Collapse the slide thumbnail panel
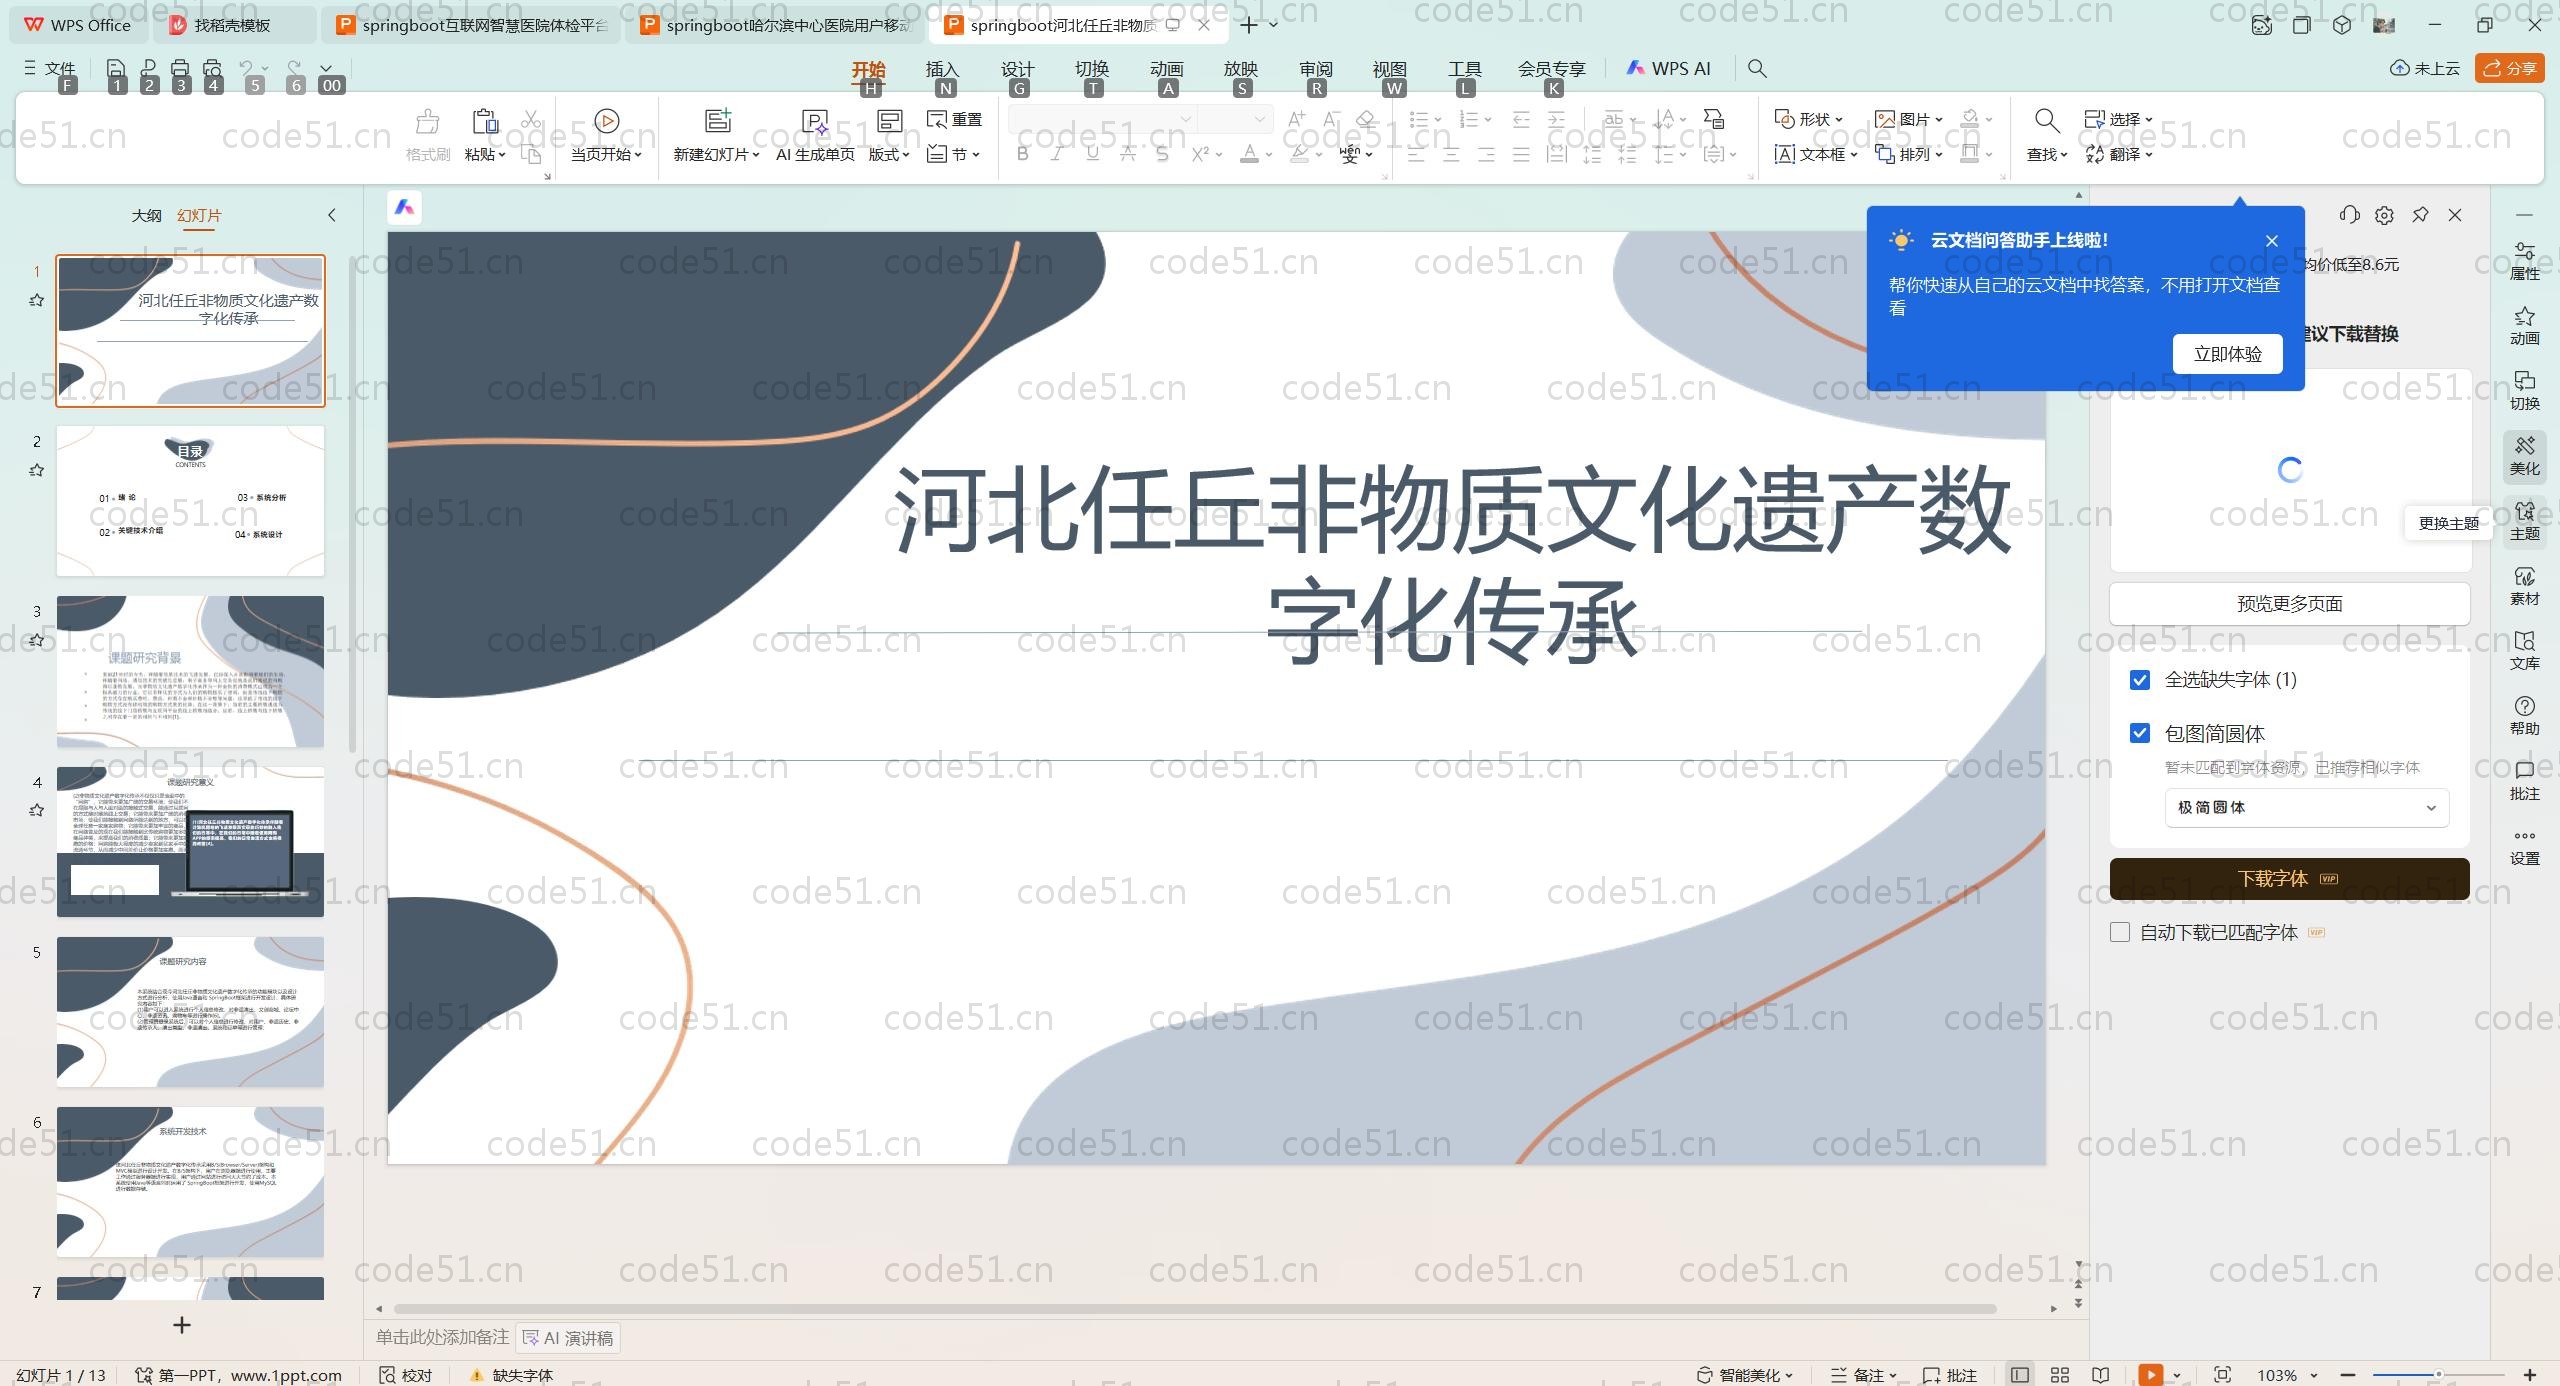Image resolution: width=2560 pixels, height=1386 pixels. coord(332,215)
